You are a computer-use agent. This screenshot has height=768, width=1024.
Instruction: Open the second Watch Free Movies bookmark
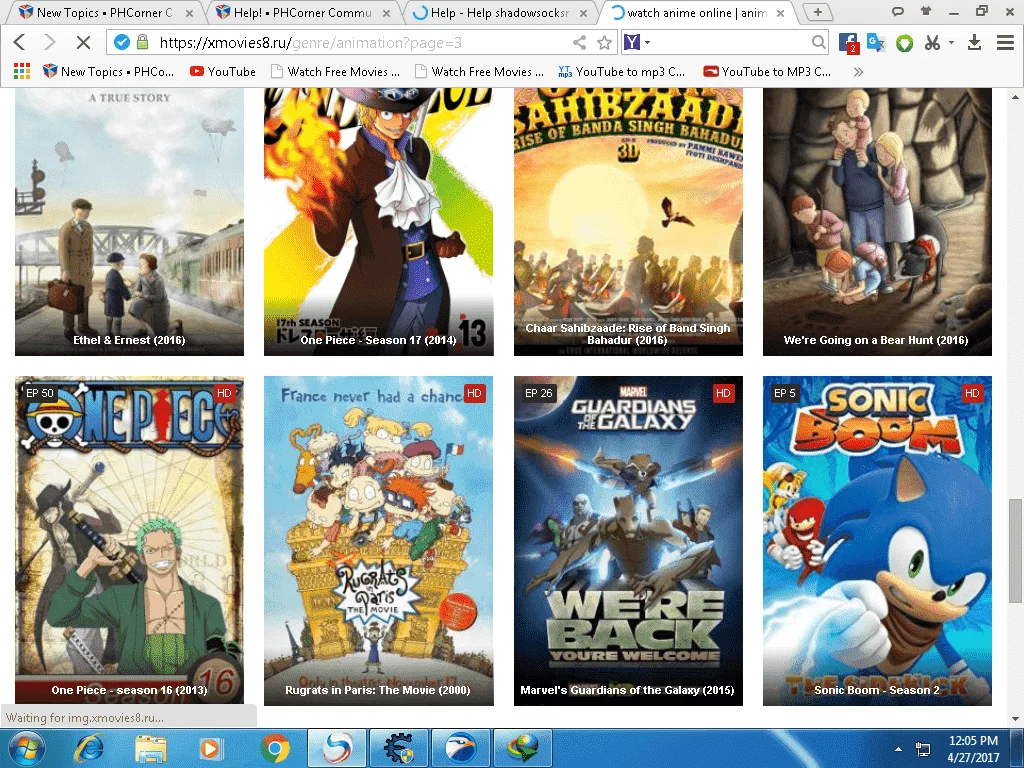(479, 71)
